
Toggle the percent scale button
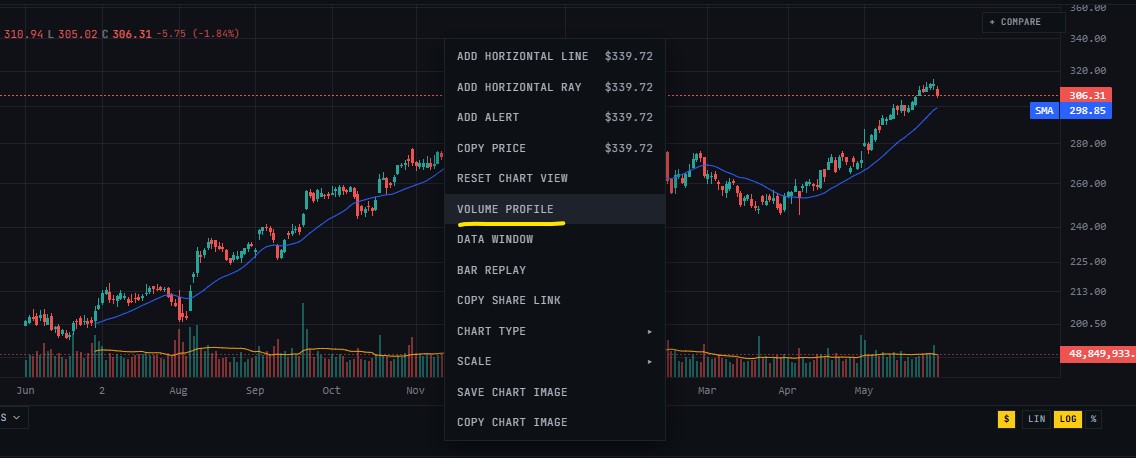pos(1093,419)
